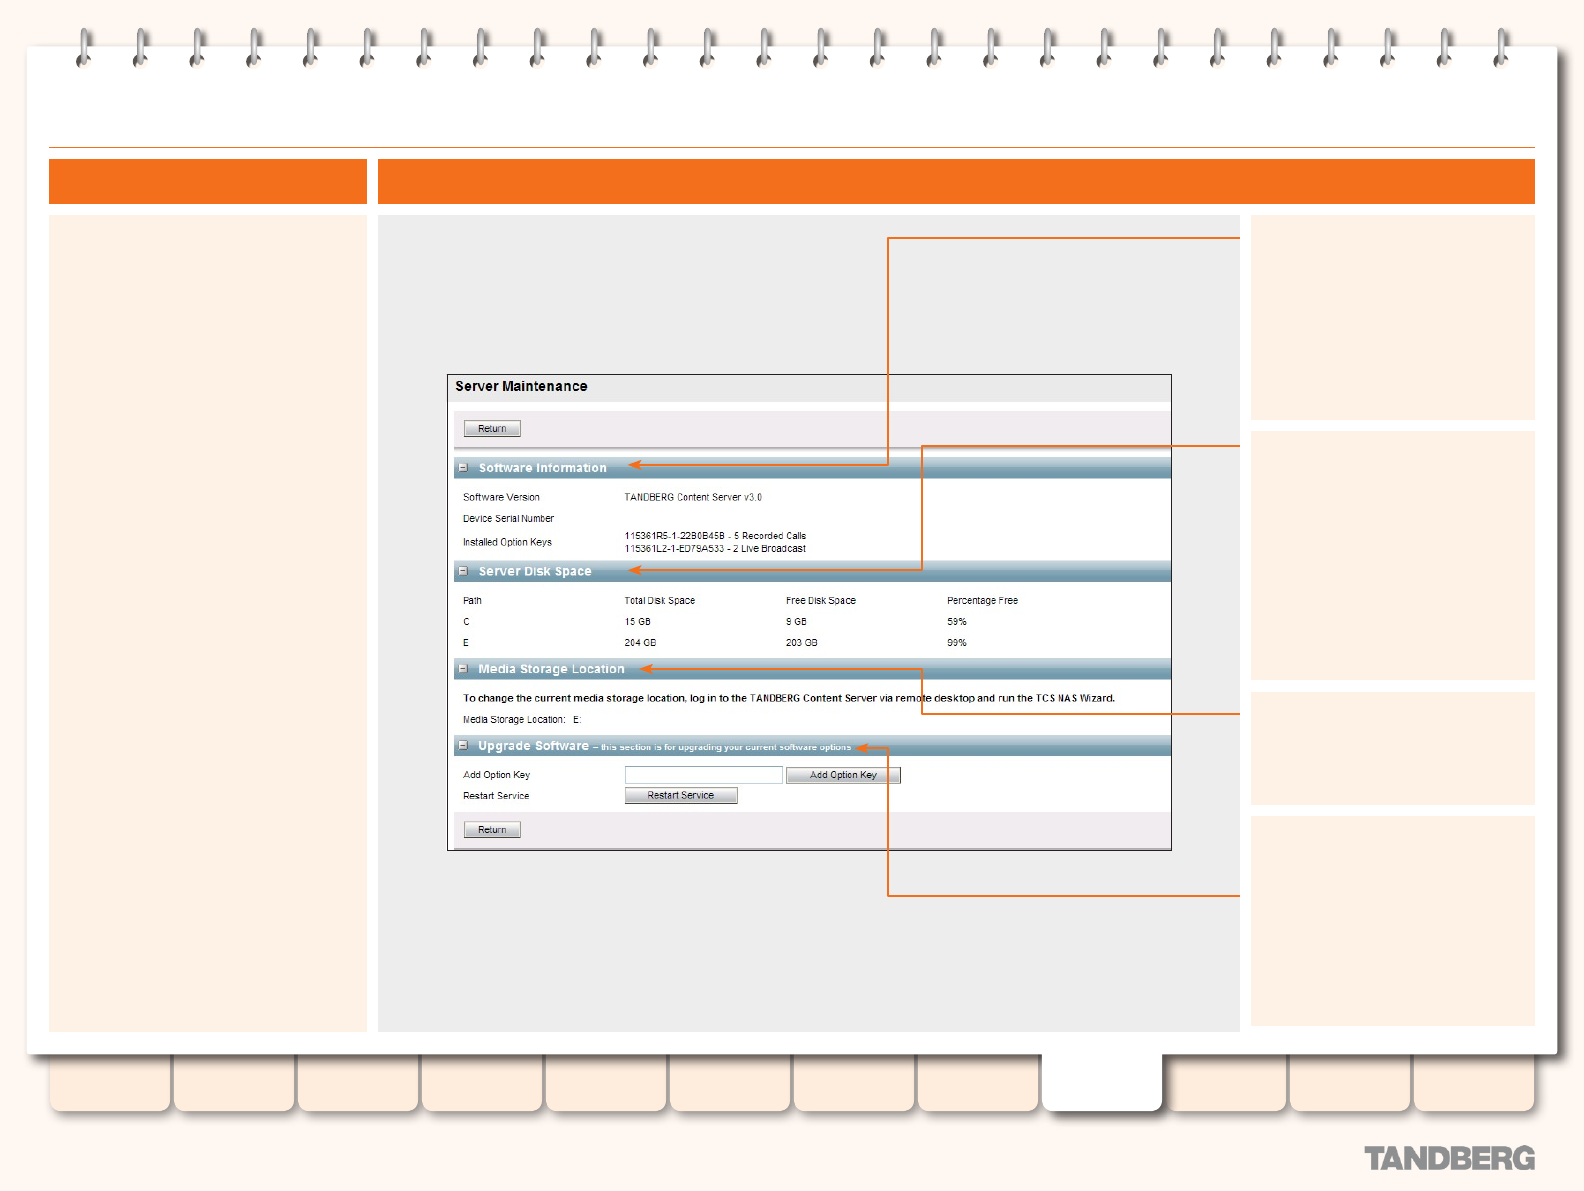Click the Server Disk Space heading text

point(535,571)
